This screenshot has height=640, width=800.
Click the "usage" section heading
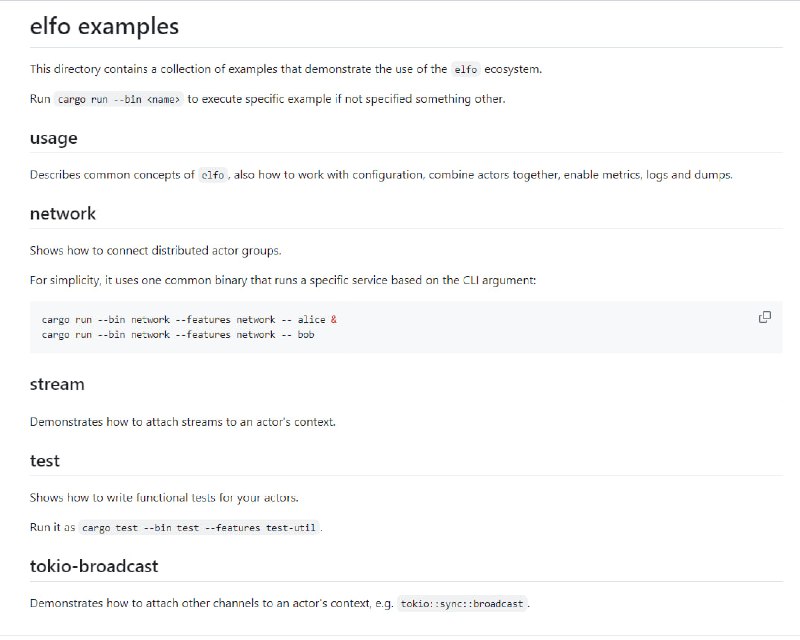tap(53, 138)
